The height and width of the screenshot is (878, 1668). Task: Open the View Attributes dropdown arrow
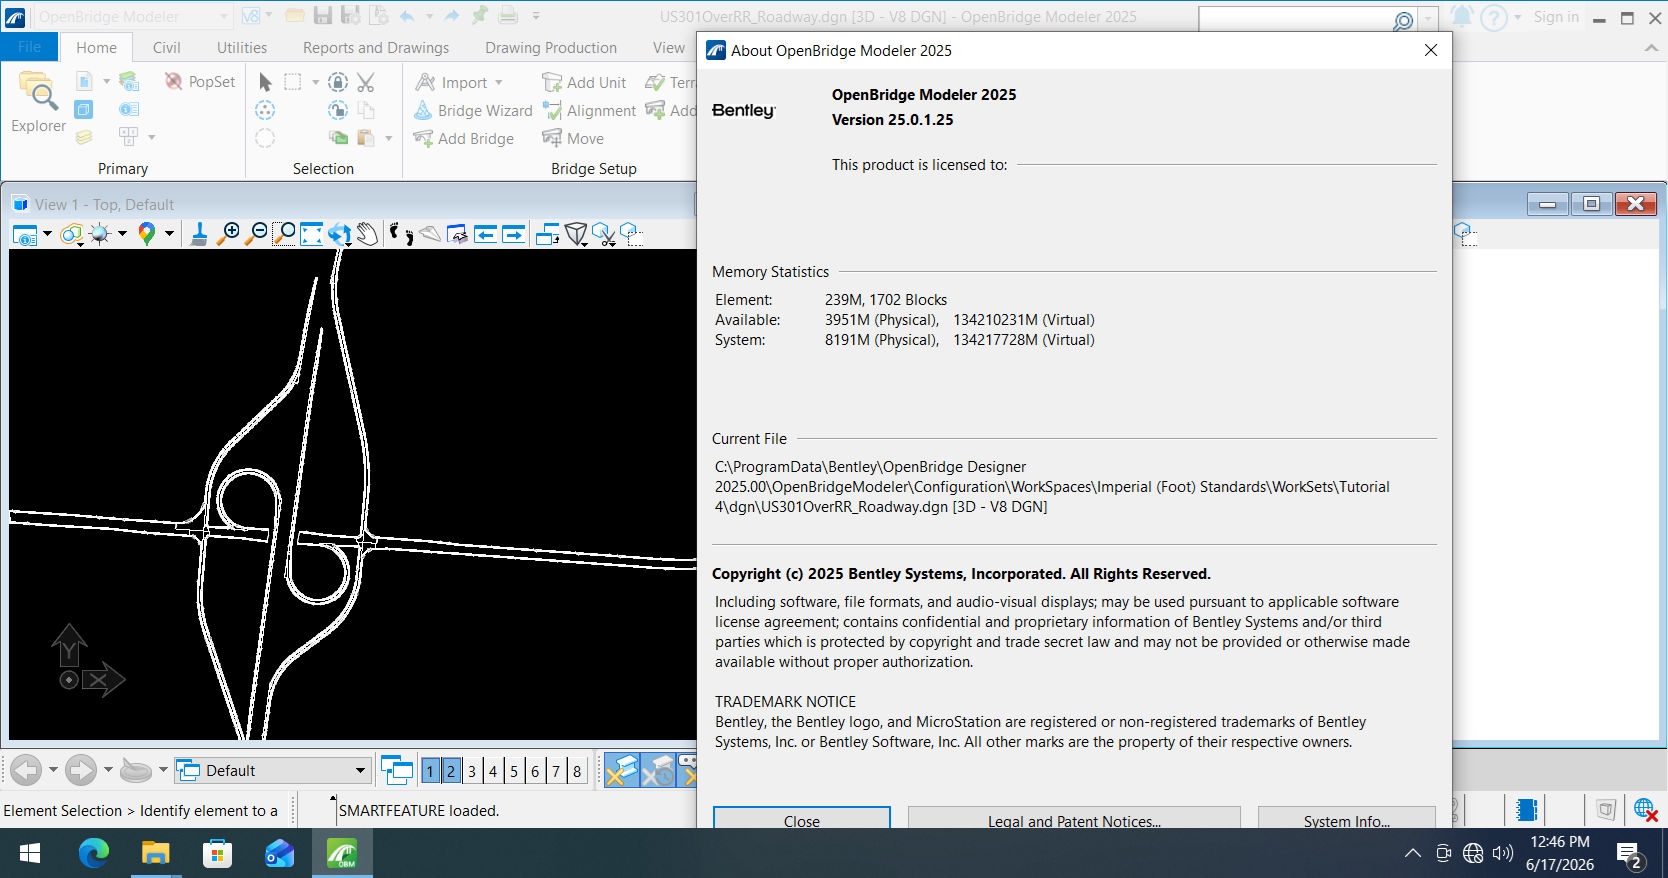[x=47, y=234]
